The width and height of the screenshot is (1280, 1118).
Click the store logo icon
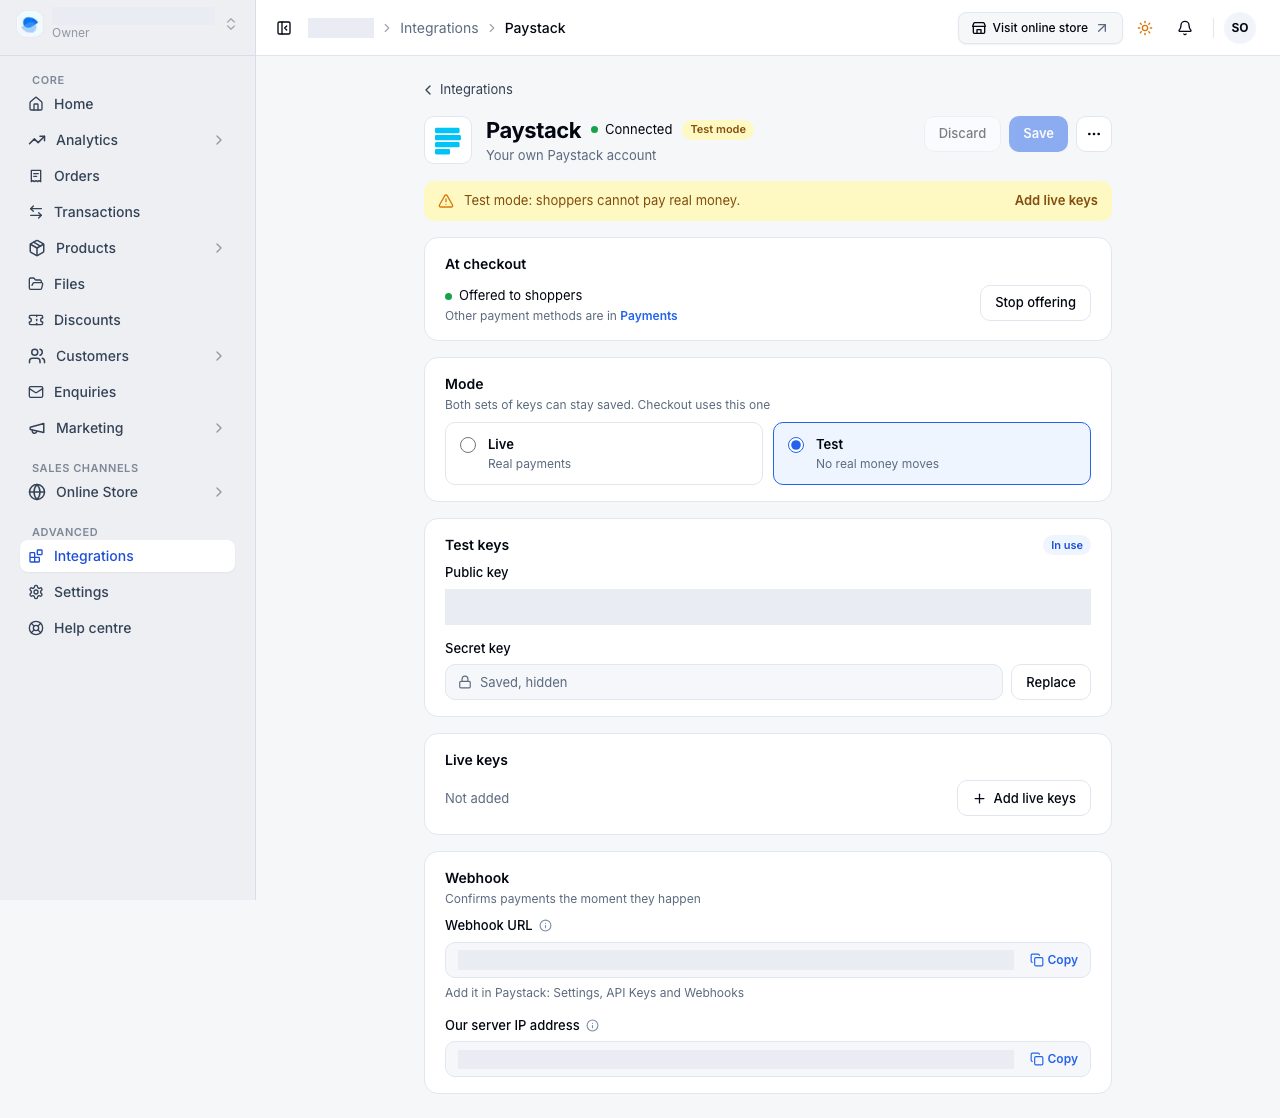pyautogui.click(x=30, y=24)
